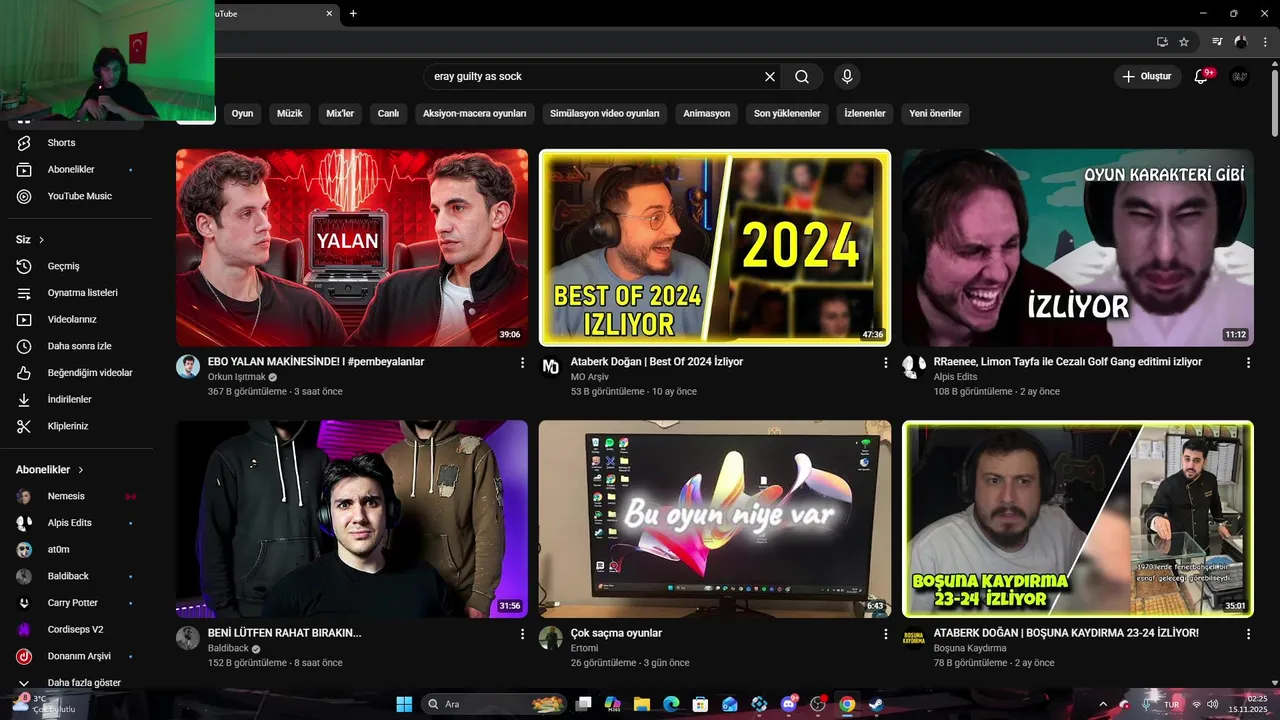Select Yeni öneriler filter chip

(x=935, y=114)
